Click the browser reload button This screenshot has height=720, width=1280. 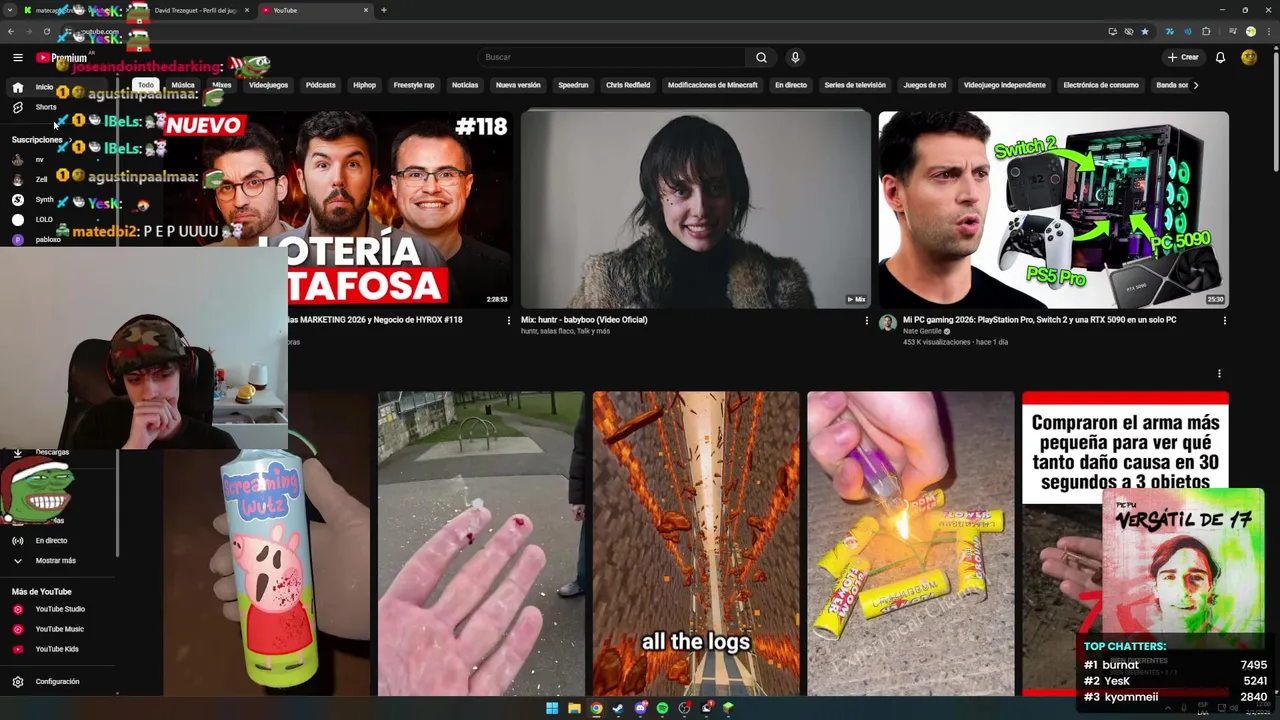(46, 32)
